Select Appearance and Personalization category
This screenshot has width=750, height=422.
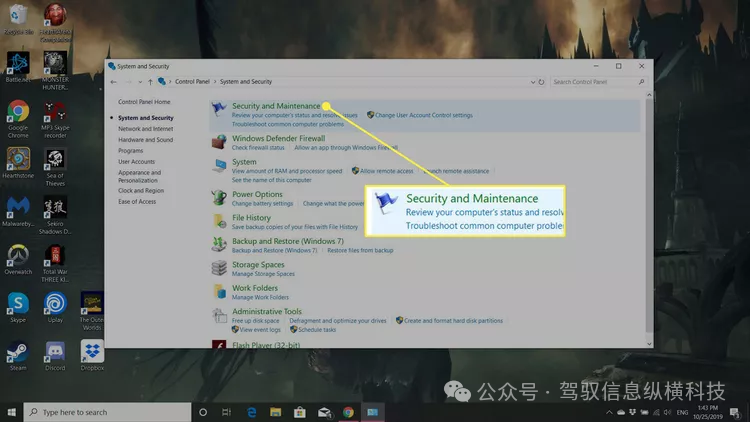pos(139,177)
